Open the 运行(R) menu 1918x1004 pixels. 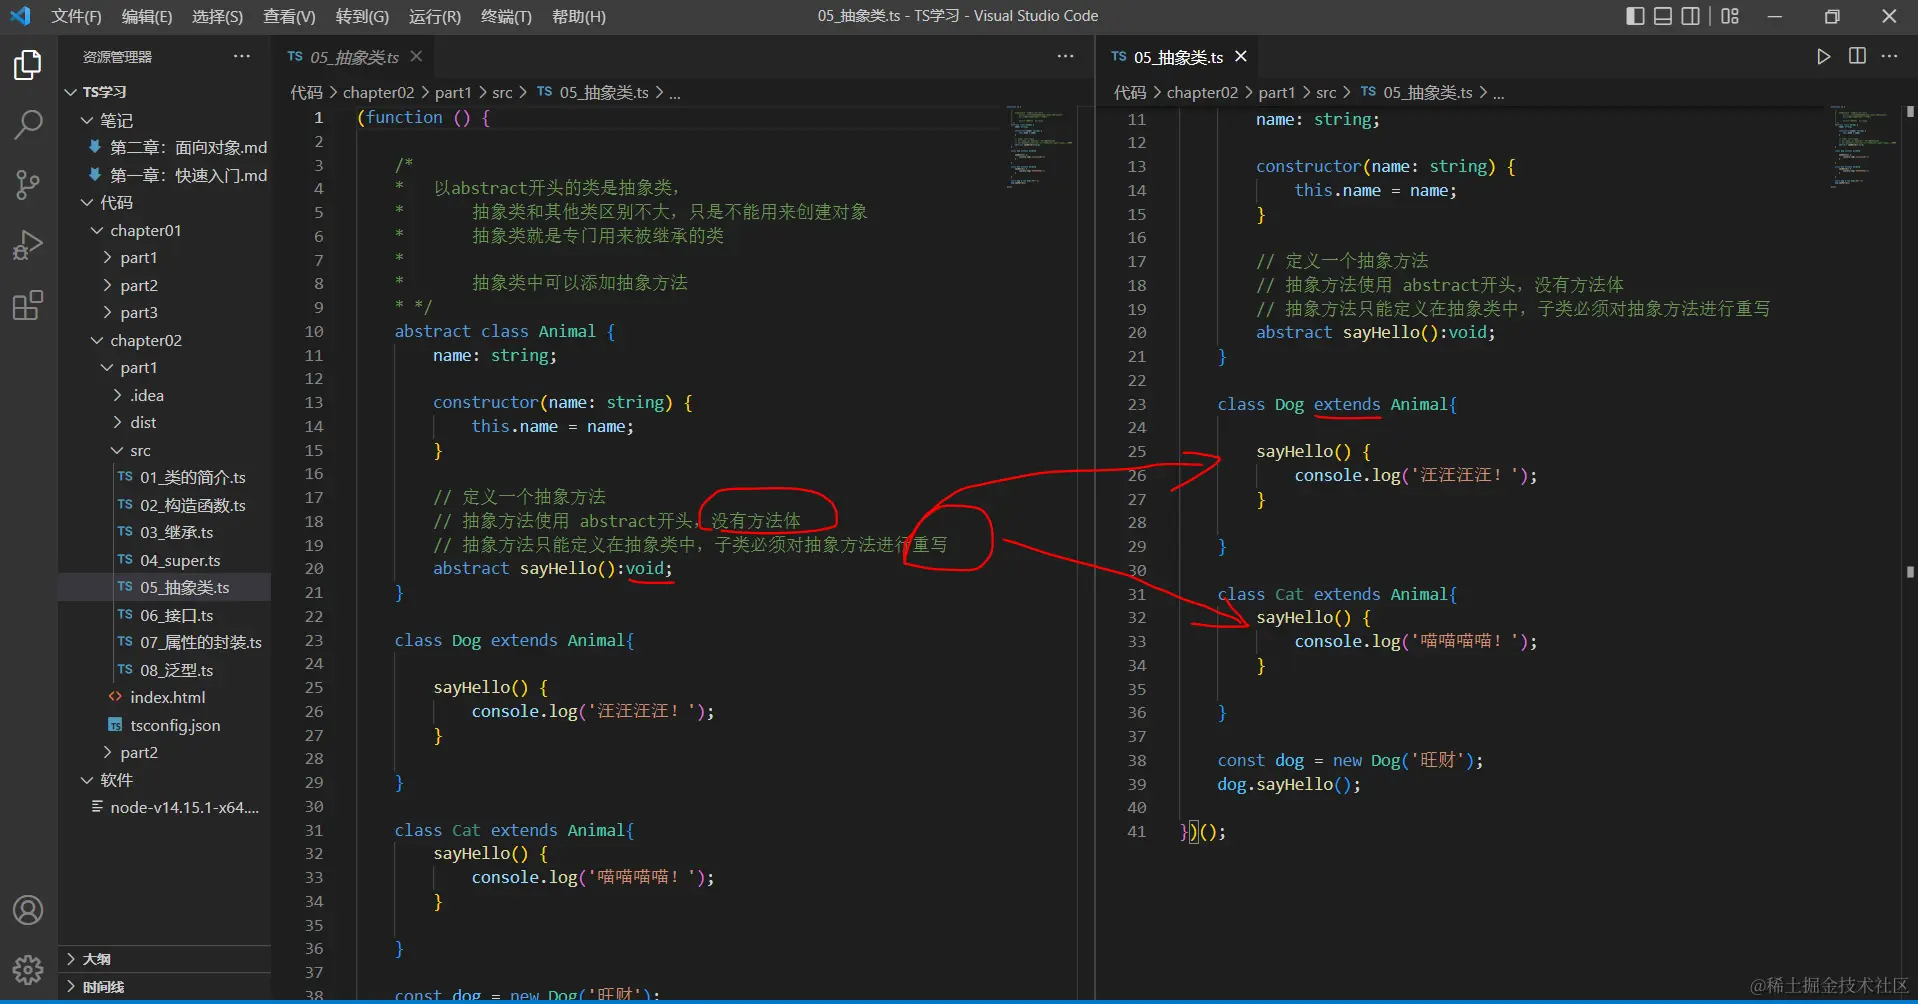(x=435, y=16)
